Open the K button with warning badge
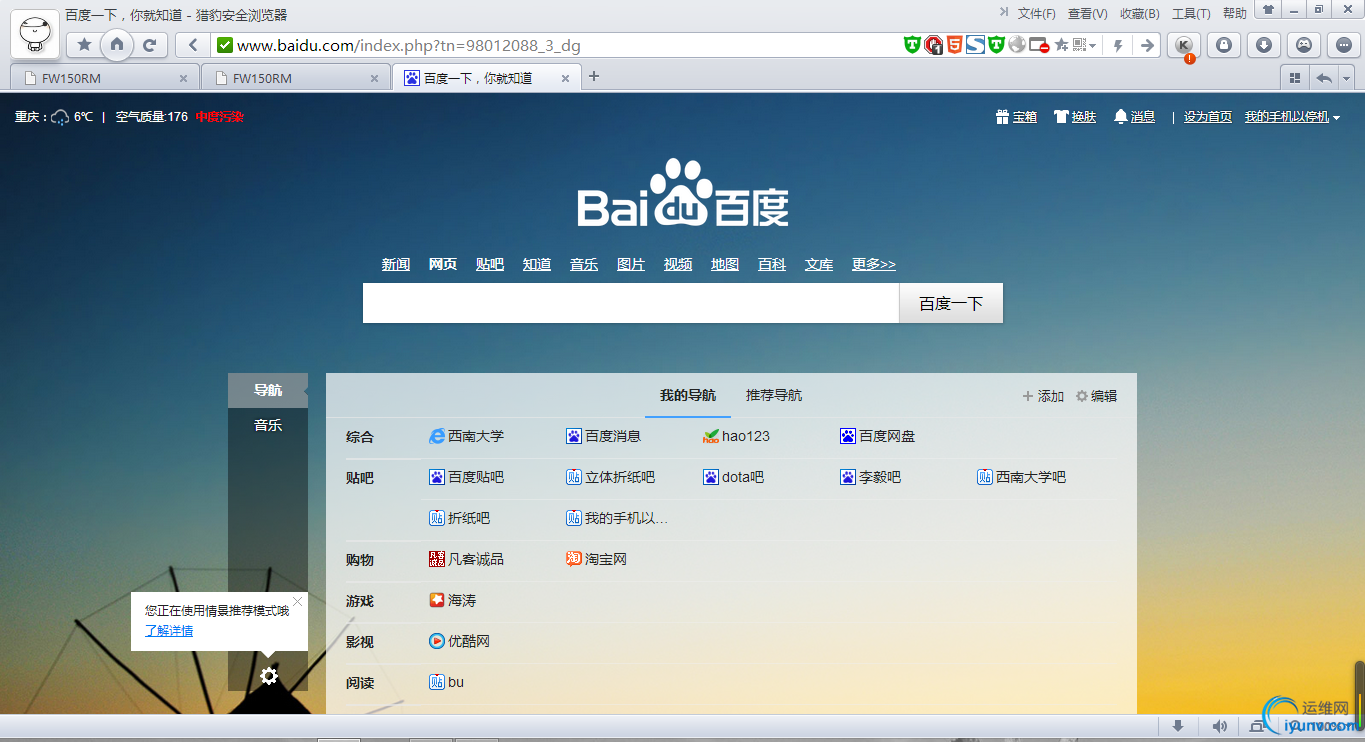This screenshot has height=742, width=1365. click(x=1184, y=45)
